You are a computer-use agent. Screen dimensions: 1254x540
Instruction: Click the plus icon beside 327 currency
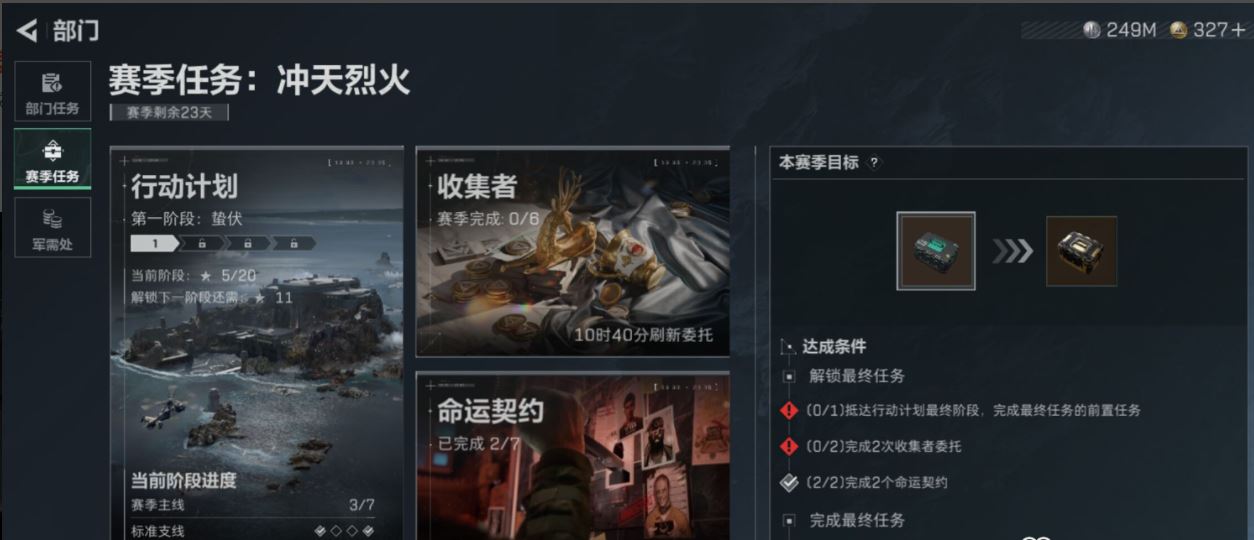(x=1239, y=30)
